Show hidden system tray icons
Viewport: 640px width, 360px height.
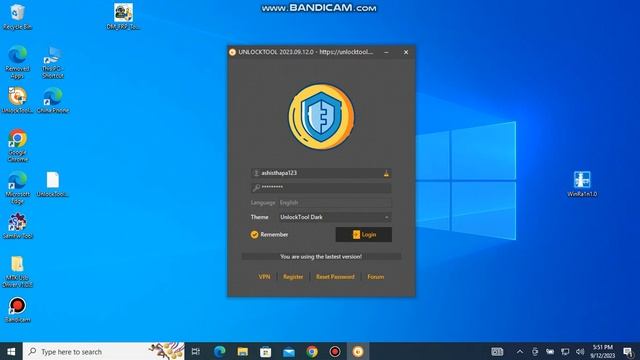click(x=520, y=351)
